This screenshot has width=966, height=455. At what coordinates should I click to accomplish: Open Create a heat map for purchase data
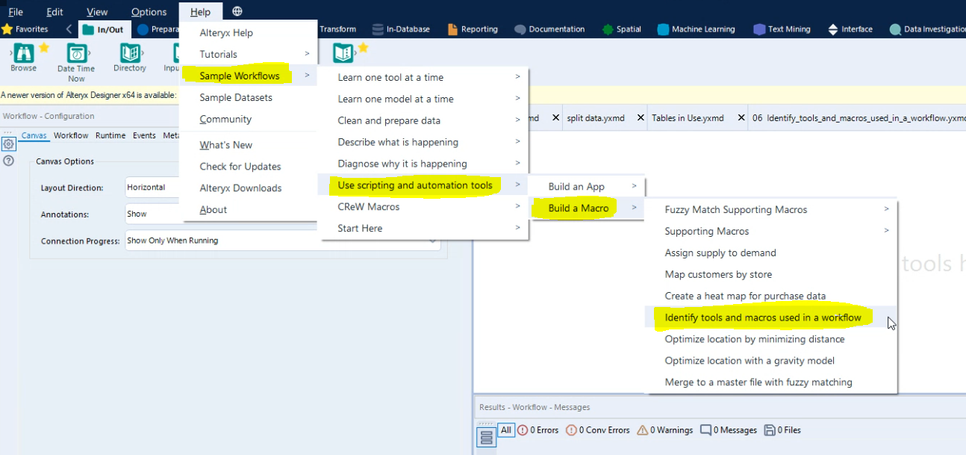[771, 296]
